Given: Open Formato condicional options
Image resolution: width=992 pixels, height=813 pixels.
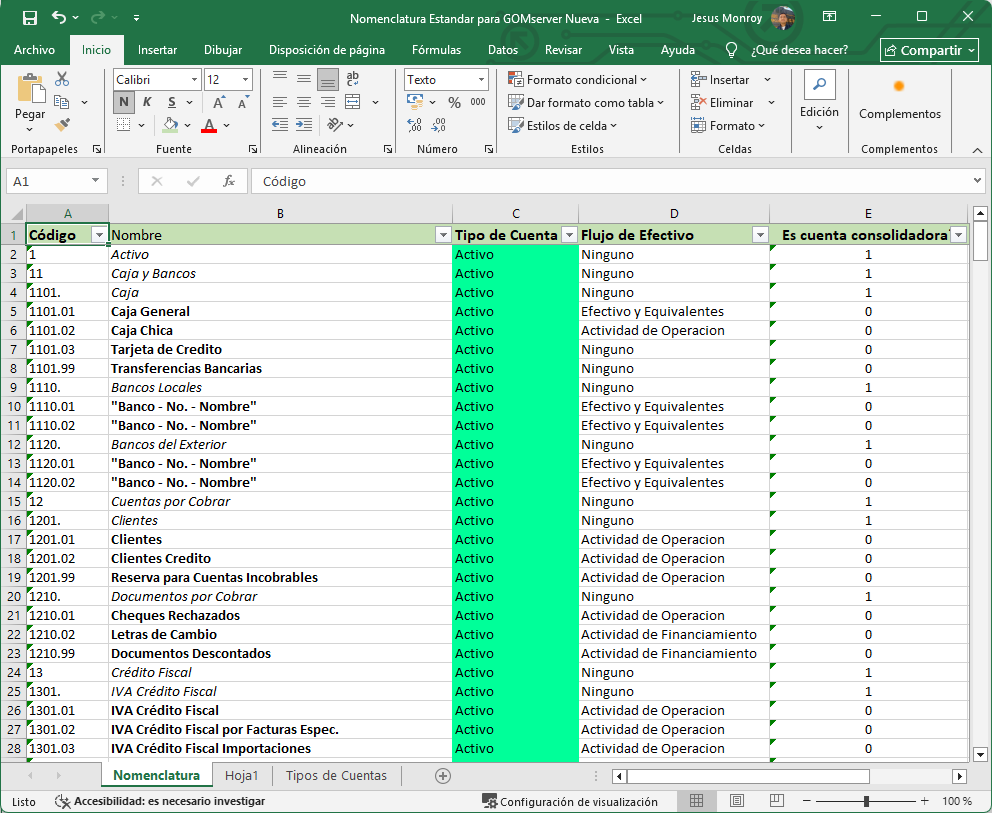Looking at the screenshot, I should click(577, 79).
